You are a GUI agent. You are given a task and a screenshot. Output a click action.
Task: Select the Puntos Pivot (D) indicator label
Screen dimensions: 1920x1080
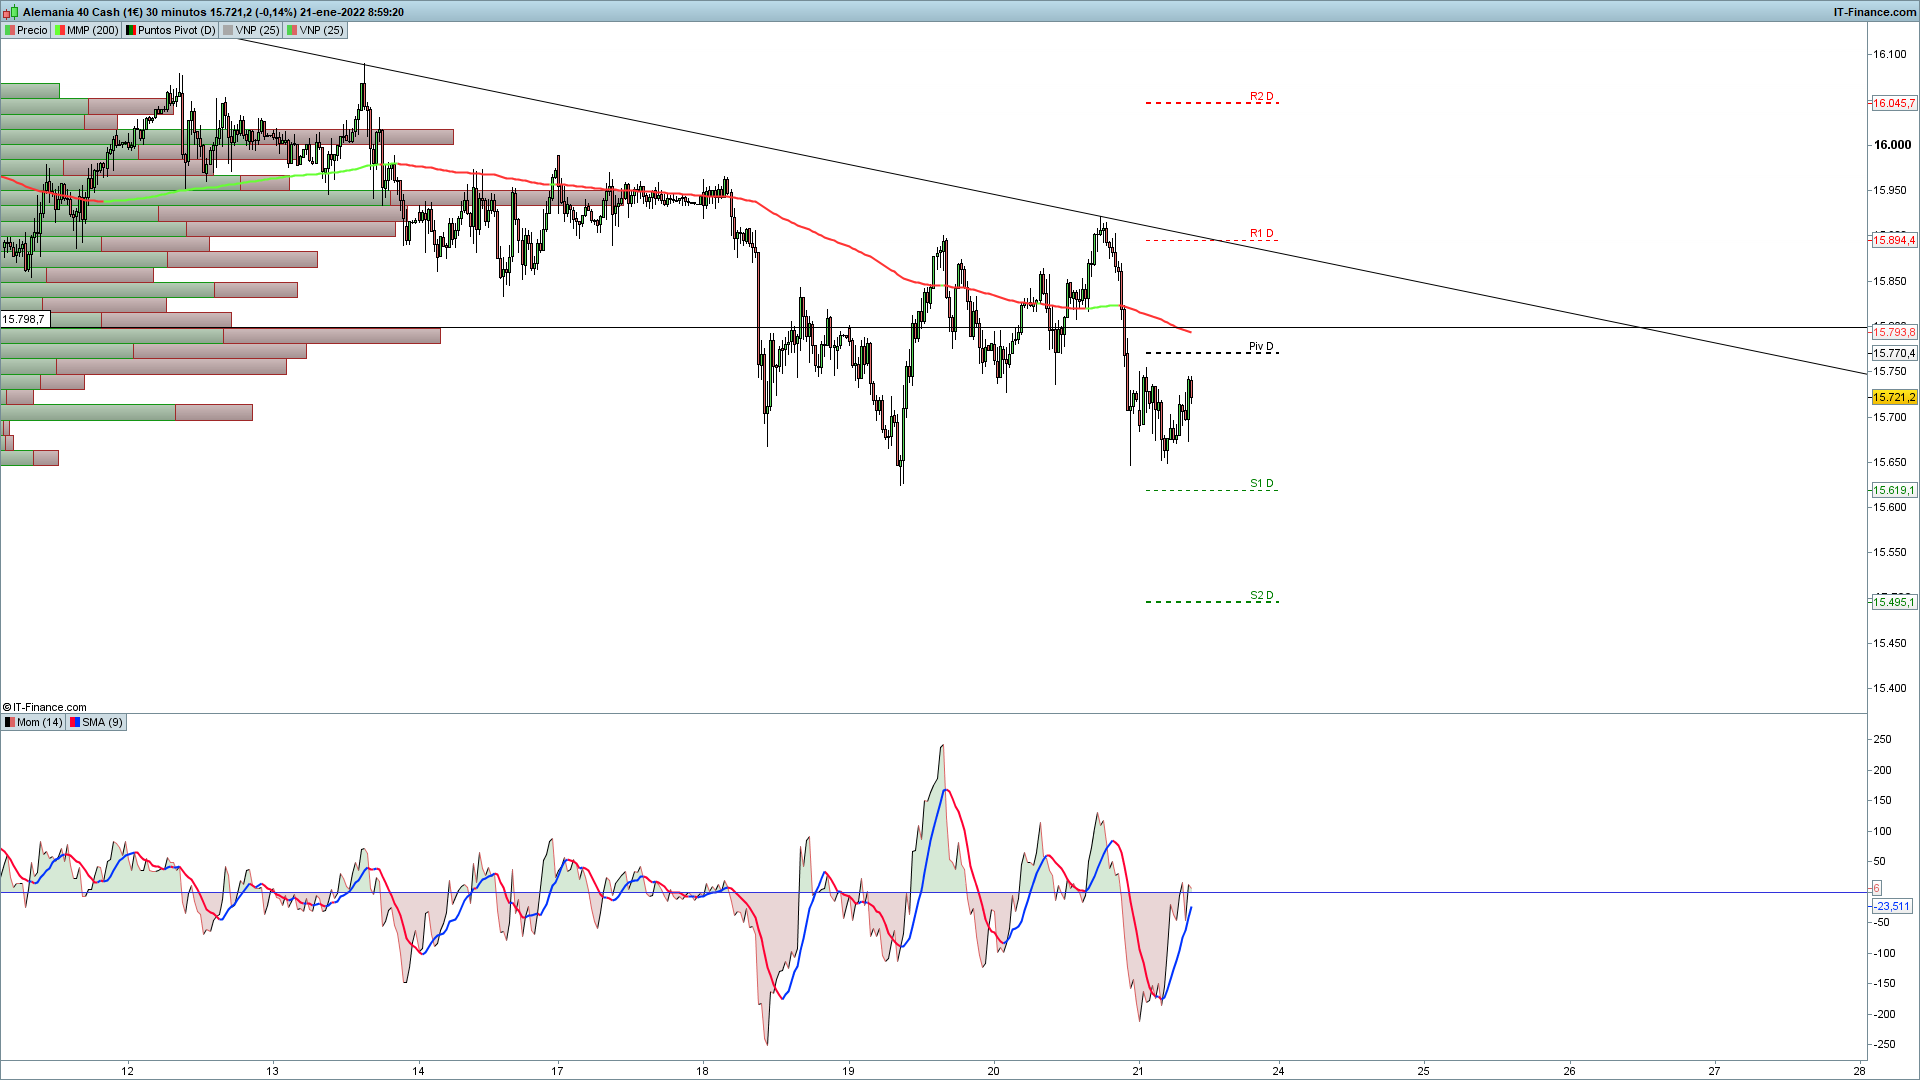click(170, 30)
